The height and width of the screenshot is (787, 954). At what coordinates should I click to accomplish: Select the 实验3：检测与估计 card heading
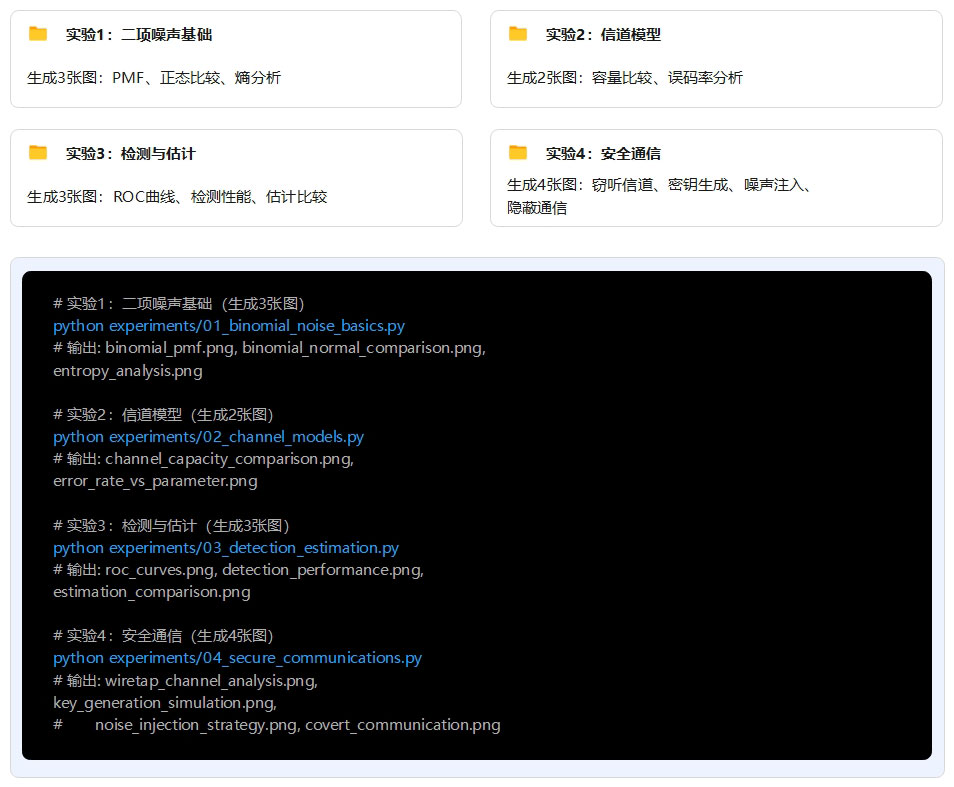tap(131, 154)
